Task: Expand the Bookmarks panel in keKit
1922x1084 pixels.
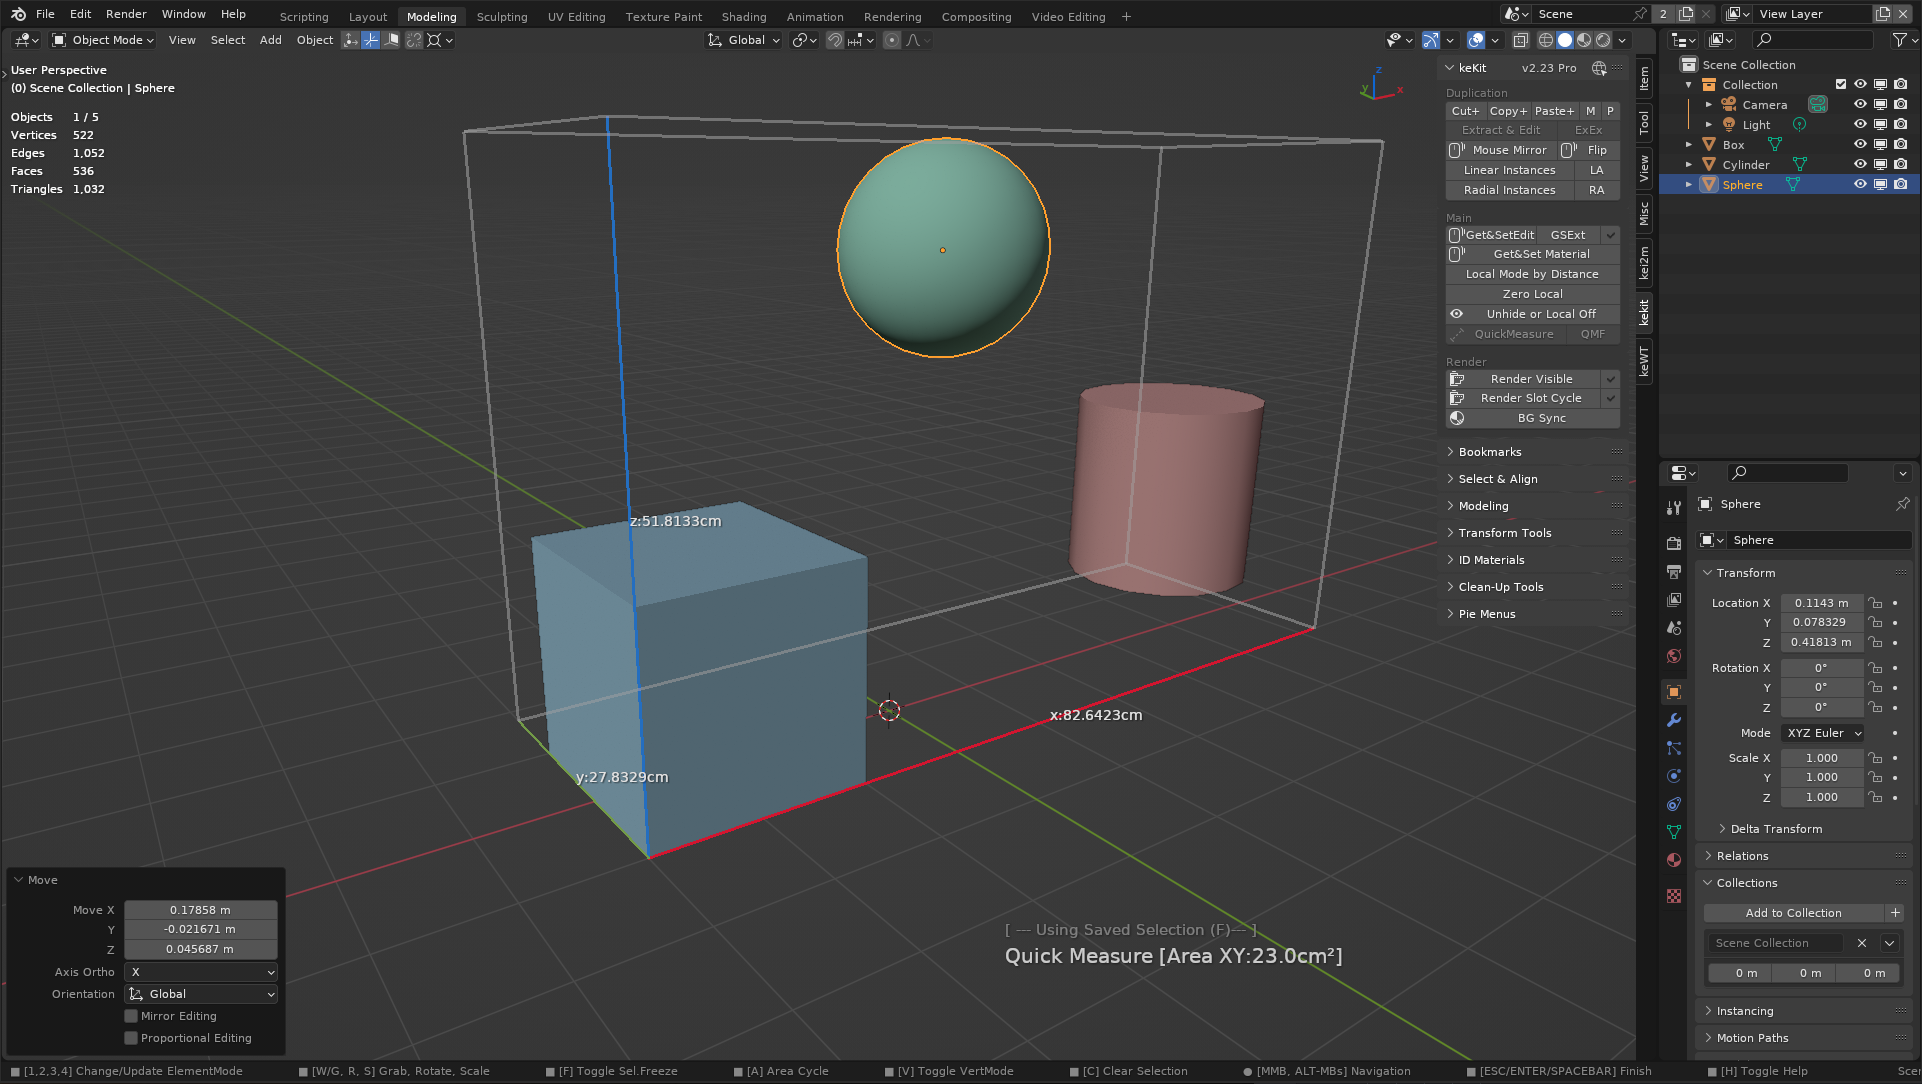Action: [x=1489, y=452]
